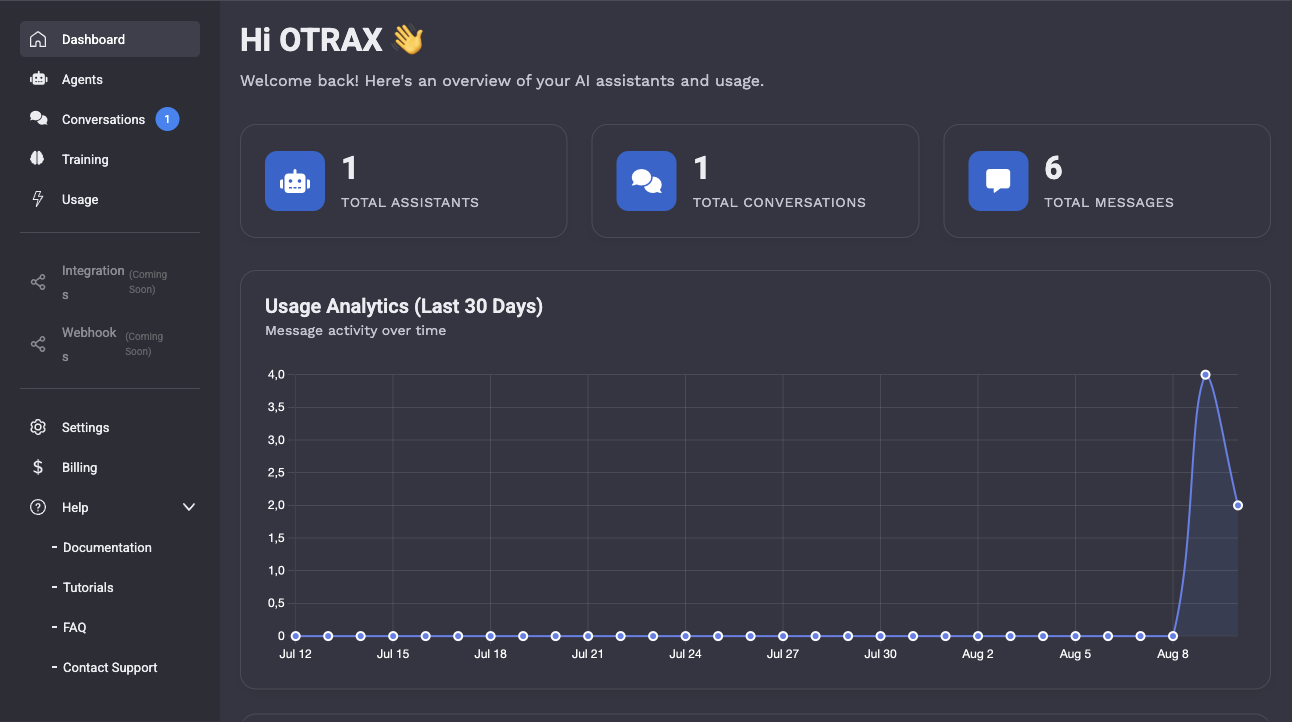This screenshot has width=1292, height=722.
Task: Open the Agents menu item
Action: (82, 80)
